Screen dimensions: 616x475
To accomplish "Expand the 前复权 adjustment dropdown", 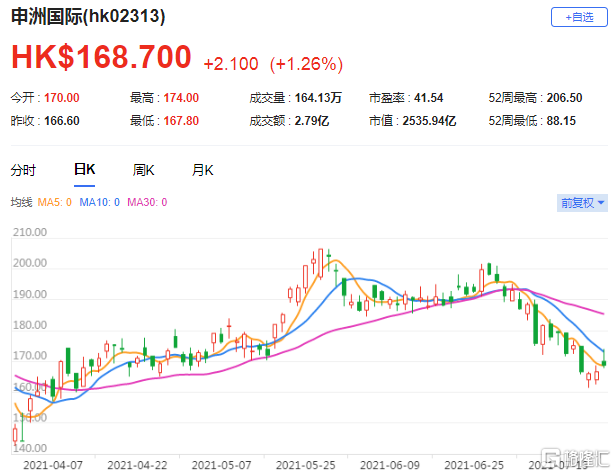I will click(582, 203).
